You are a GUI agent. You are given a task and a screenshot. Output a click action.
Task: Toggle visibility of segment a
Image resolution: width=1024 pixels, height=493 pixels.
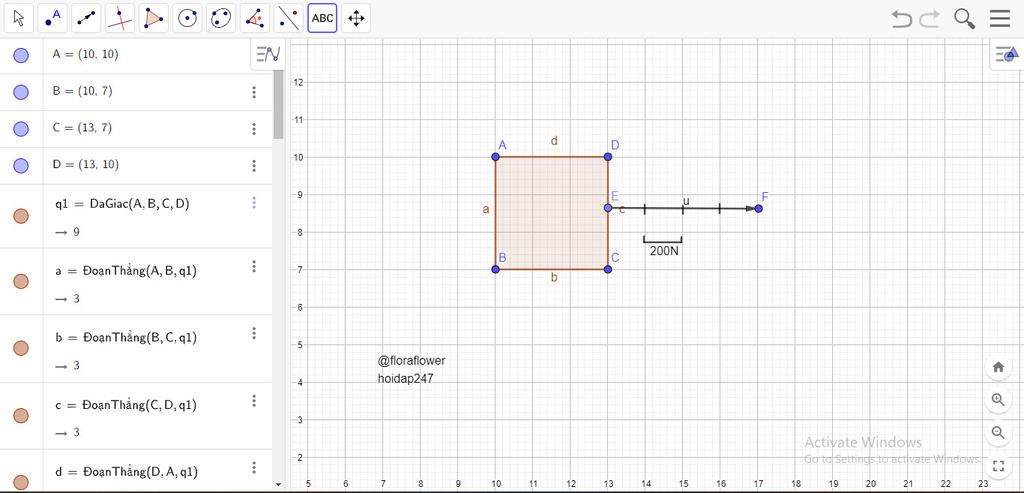point(21,281)
